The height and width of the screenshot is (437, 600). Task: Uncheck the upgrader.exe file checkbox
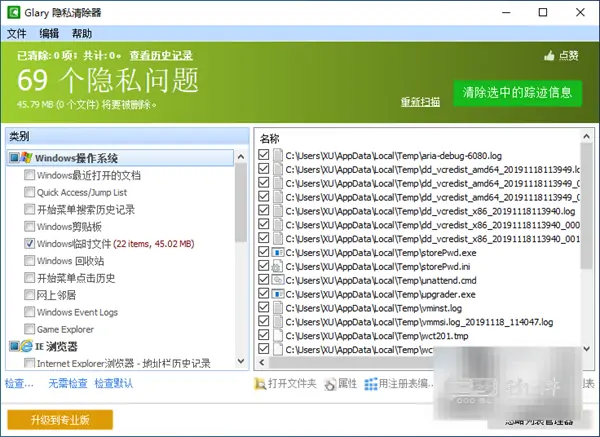click(x=264, y=293)
